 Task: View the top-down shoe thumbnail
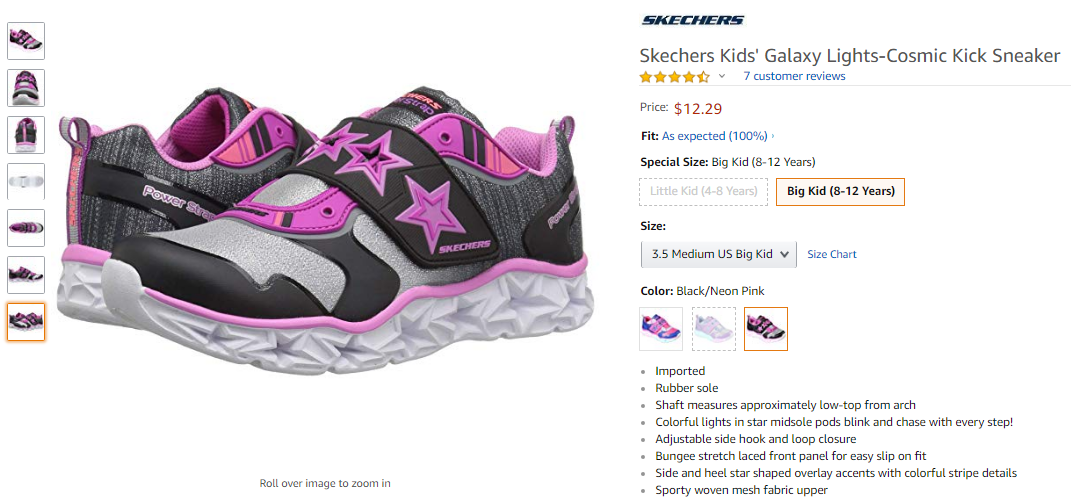click(26, 228)
